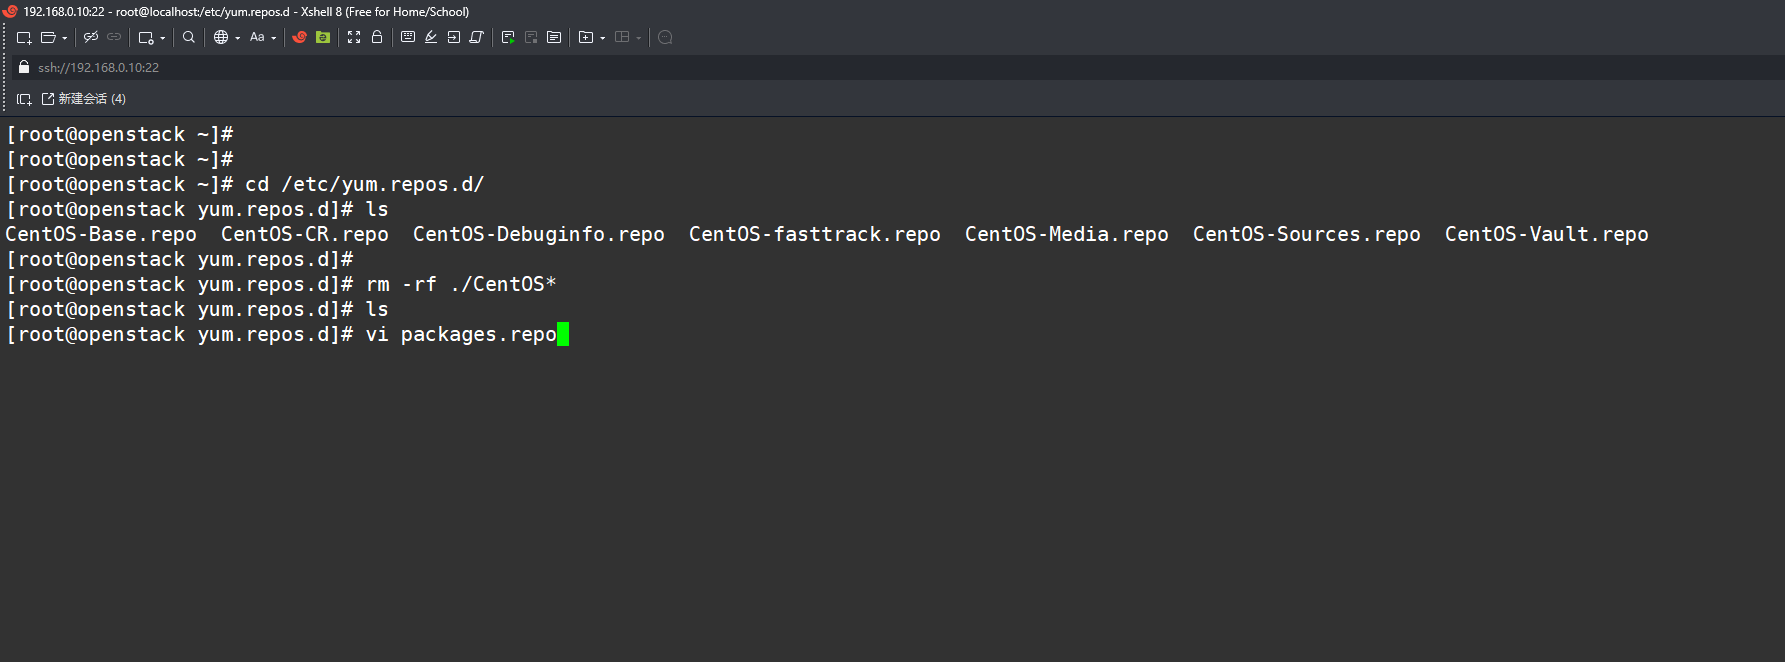Click the Highlight pen icon
1785x662 pixels.
(431, 37)
